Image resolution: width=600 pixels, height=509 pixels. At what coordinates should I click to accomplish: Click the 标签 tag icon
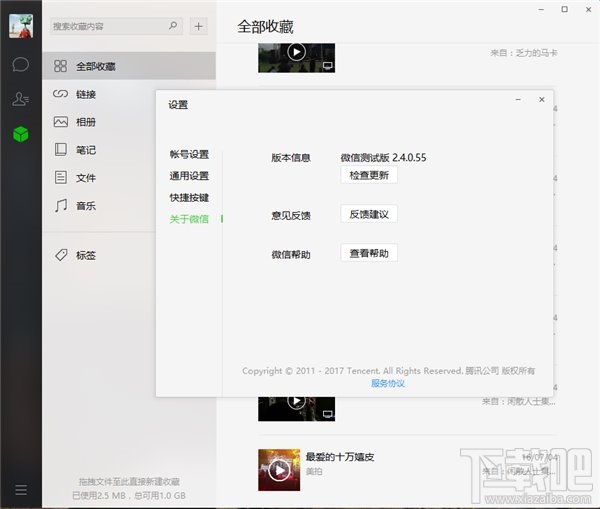tap(61, 255)
